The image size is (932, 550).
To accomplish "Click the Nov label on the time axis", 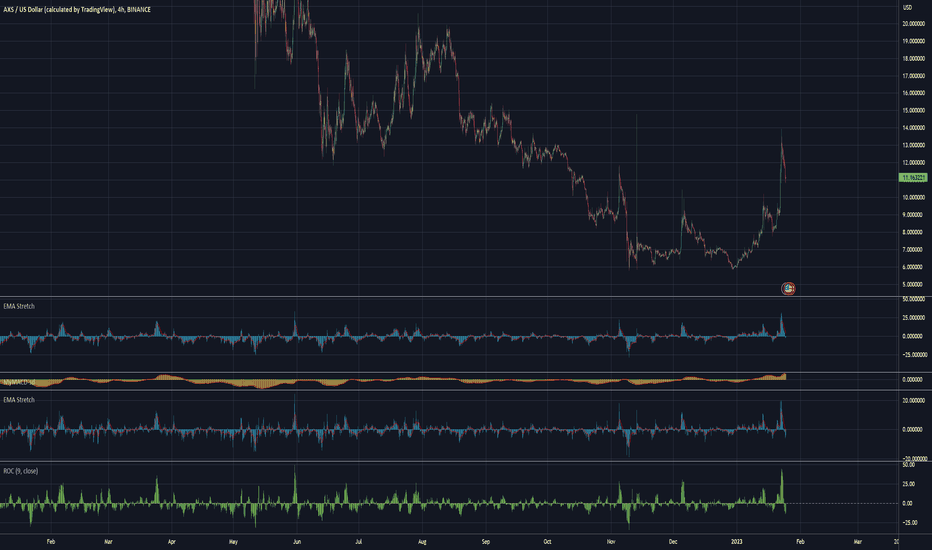I will click(x=611, y=542).
